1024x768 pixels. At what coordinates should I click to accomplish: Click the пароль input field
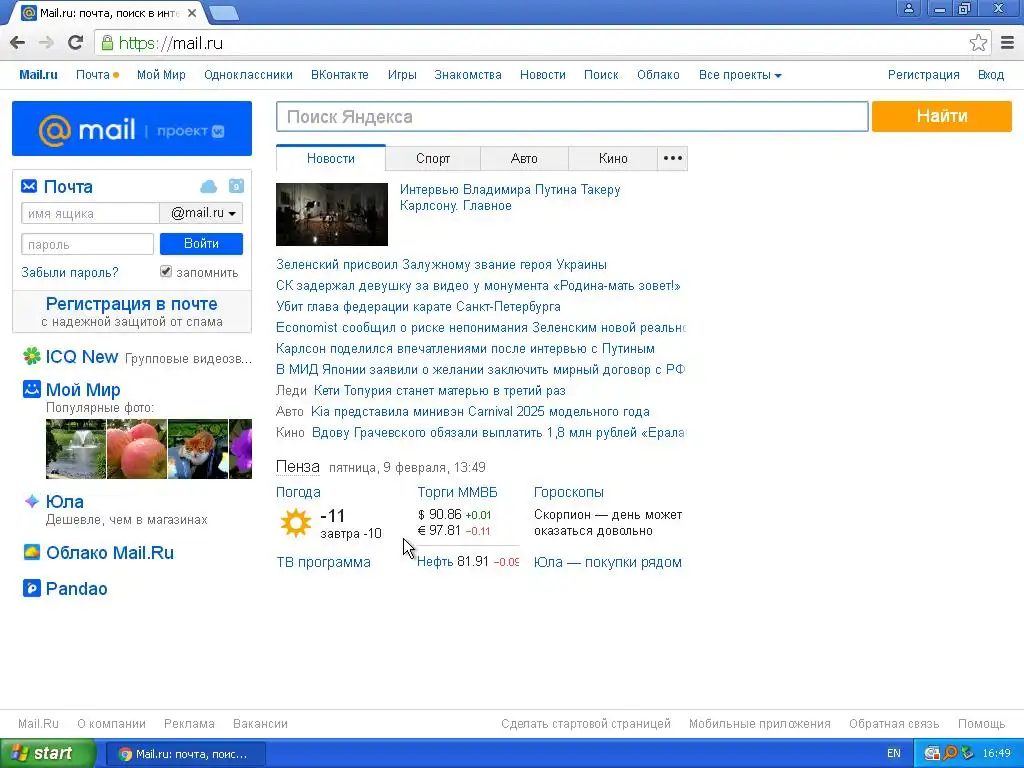coord(88,244)
